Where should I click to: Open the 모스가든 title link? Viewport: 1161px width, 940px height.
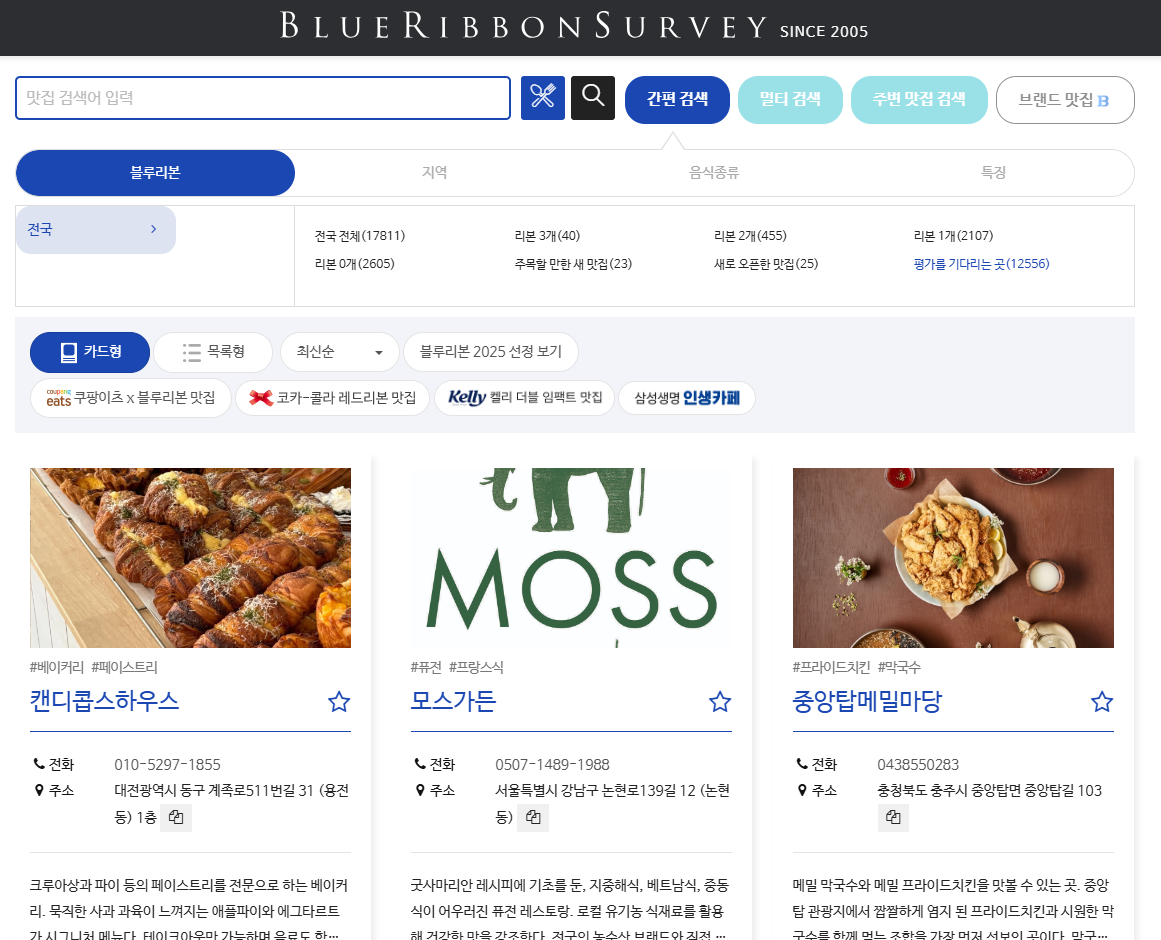point(454,701)
